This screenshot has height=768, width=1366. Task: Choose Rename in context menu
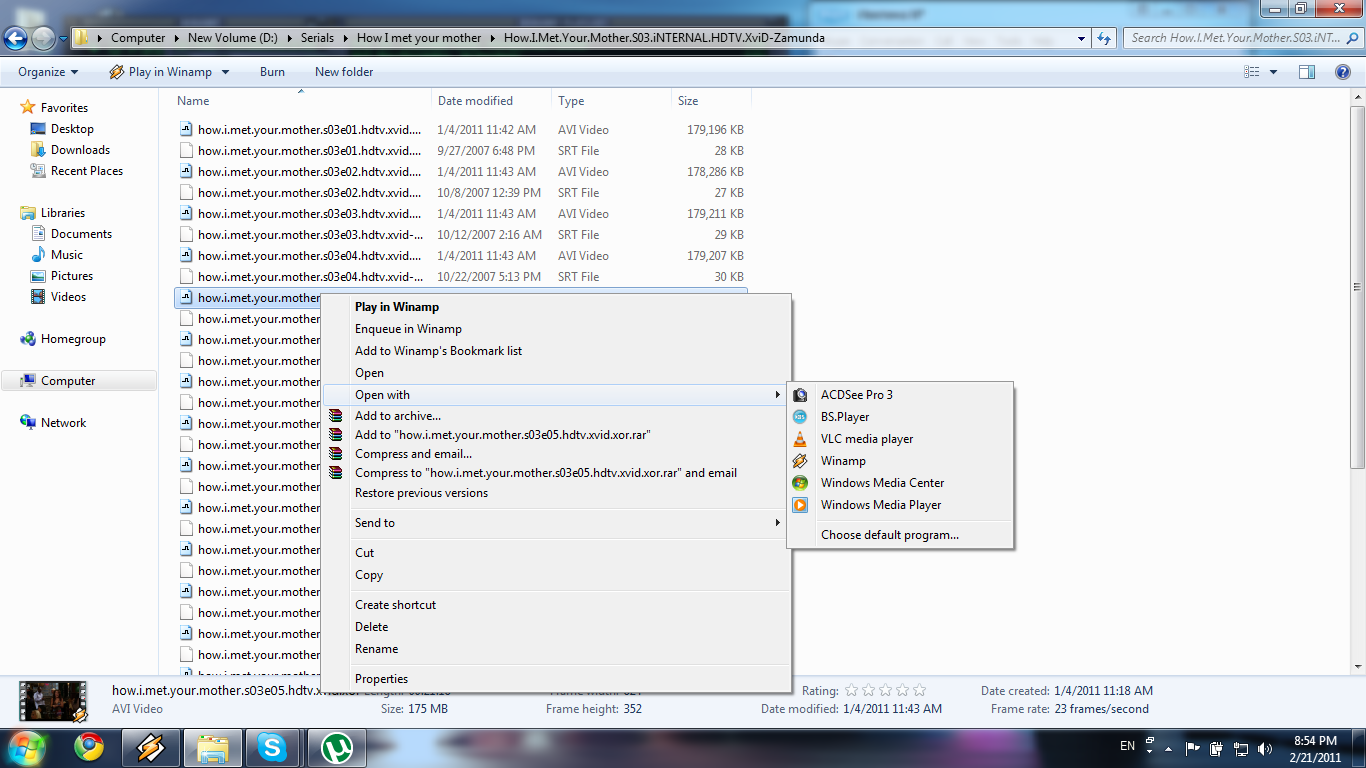[x=555, y=649]
